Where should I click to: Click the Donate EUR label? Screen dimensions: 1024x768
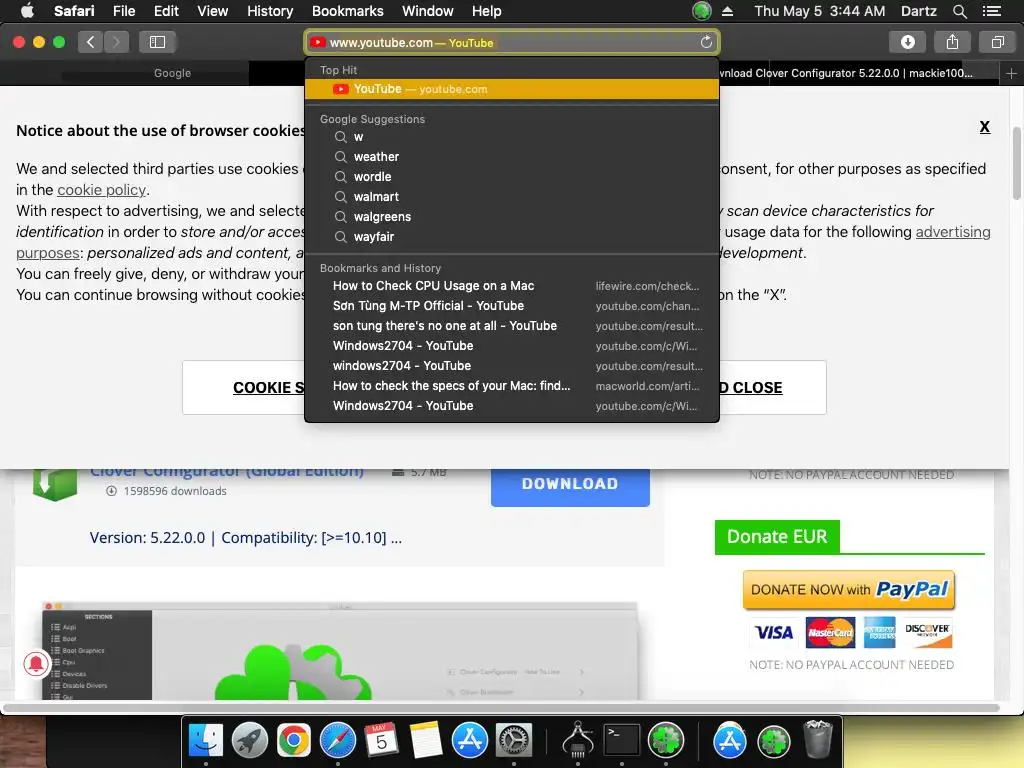777,537
